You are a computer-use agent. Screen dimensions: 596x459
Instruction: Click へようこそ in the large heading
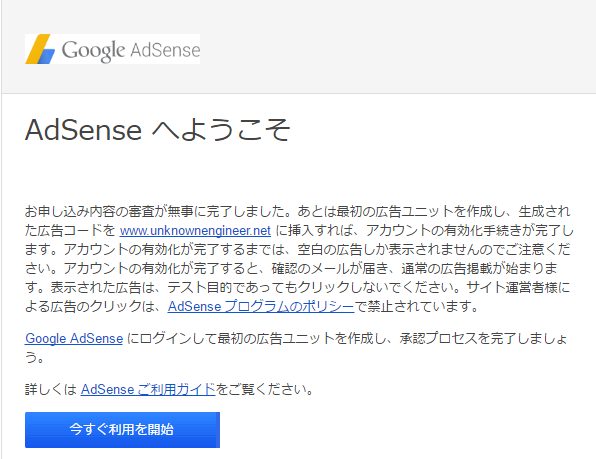click(221, 130)
